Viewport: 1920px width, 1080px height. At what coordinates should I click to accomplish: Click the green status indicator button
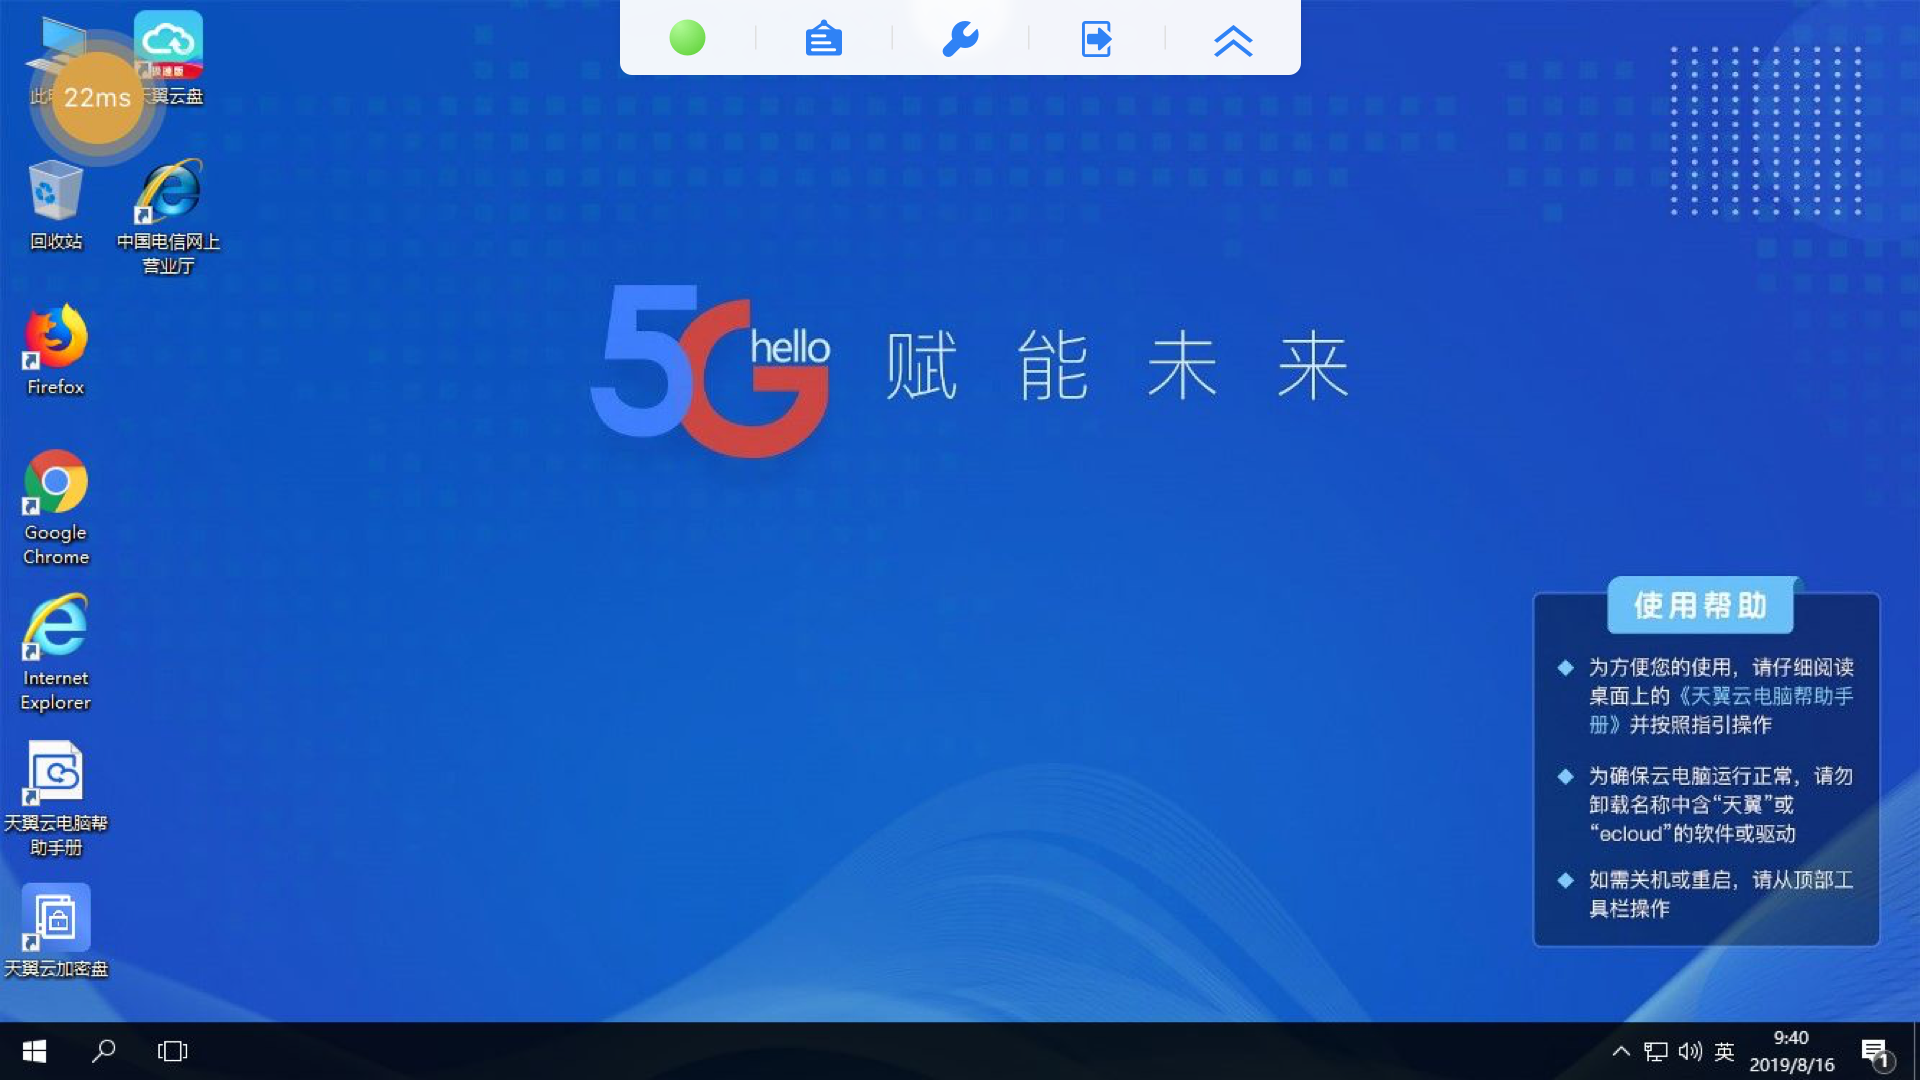click(687, 38)
